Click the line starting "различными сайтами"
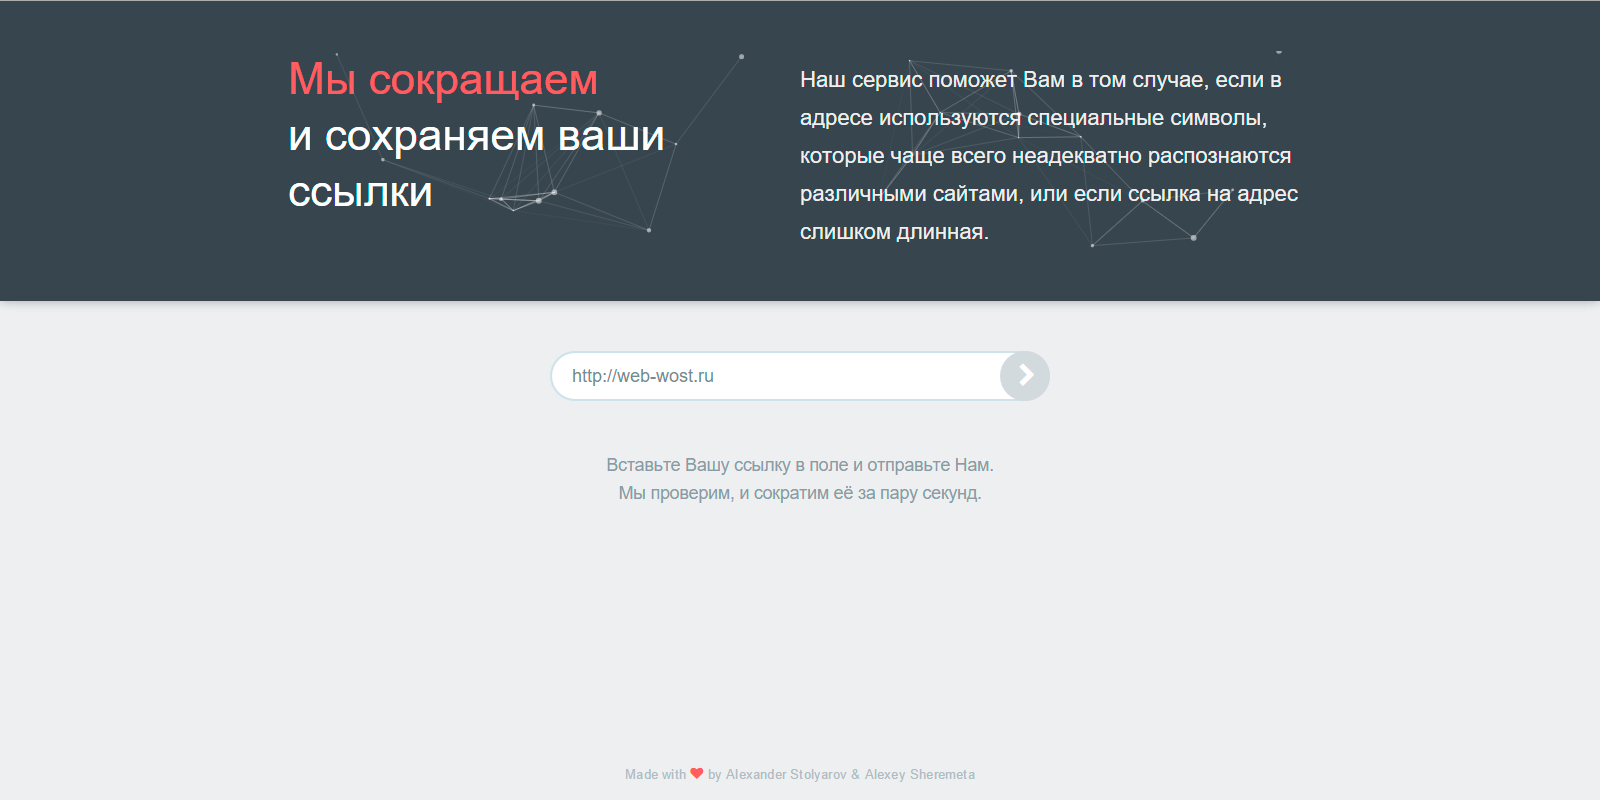The height and width of the screenshot is (800, 1600). click(x=1048, y=194)
